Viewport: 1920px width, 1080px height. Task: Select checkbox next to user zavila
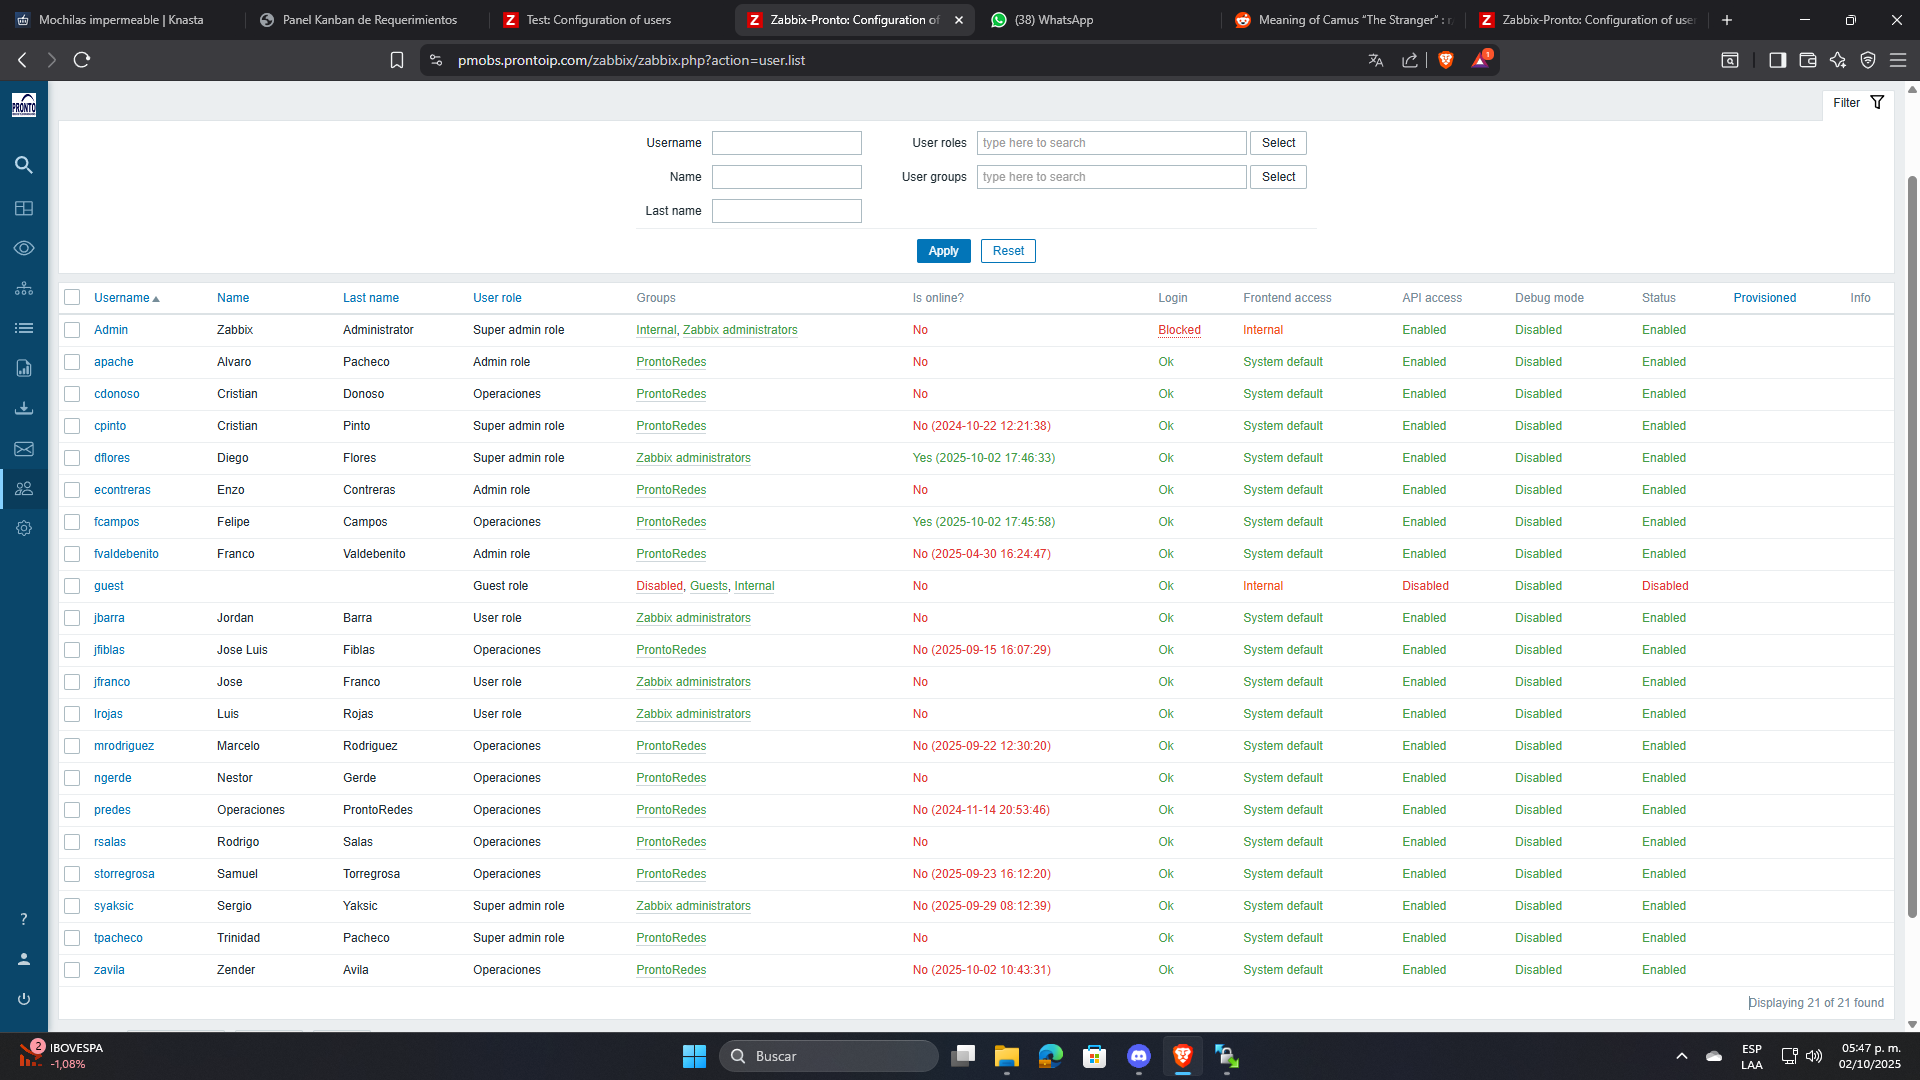[x=72, y=970]
